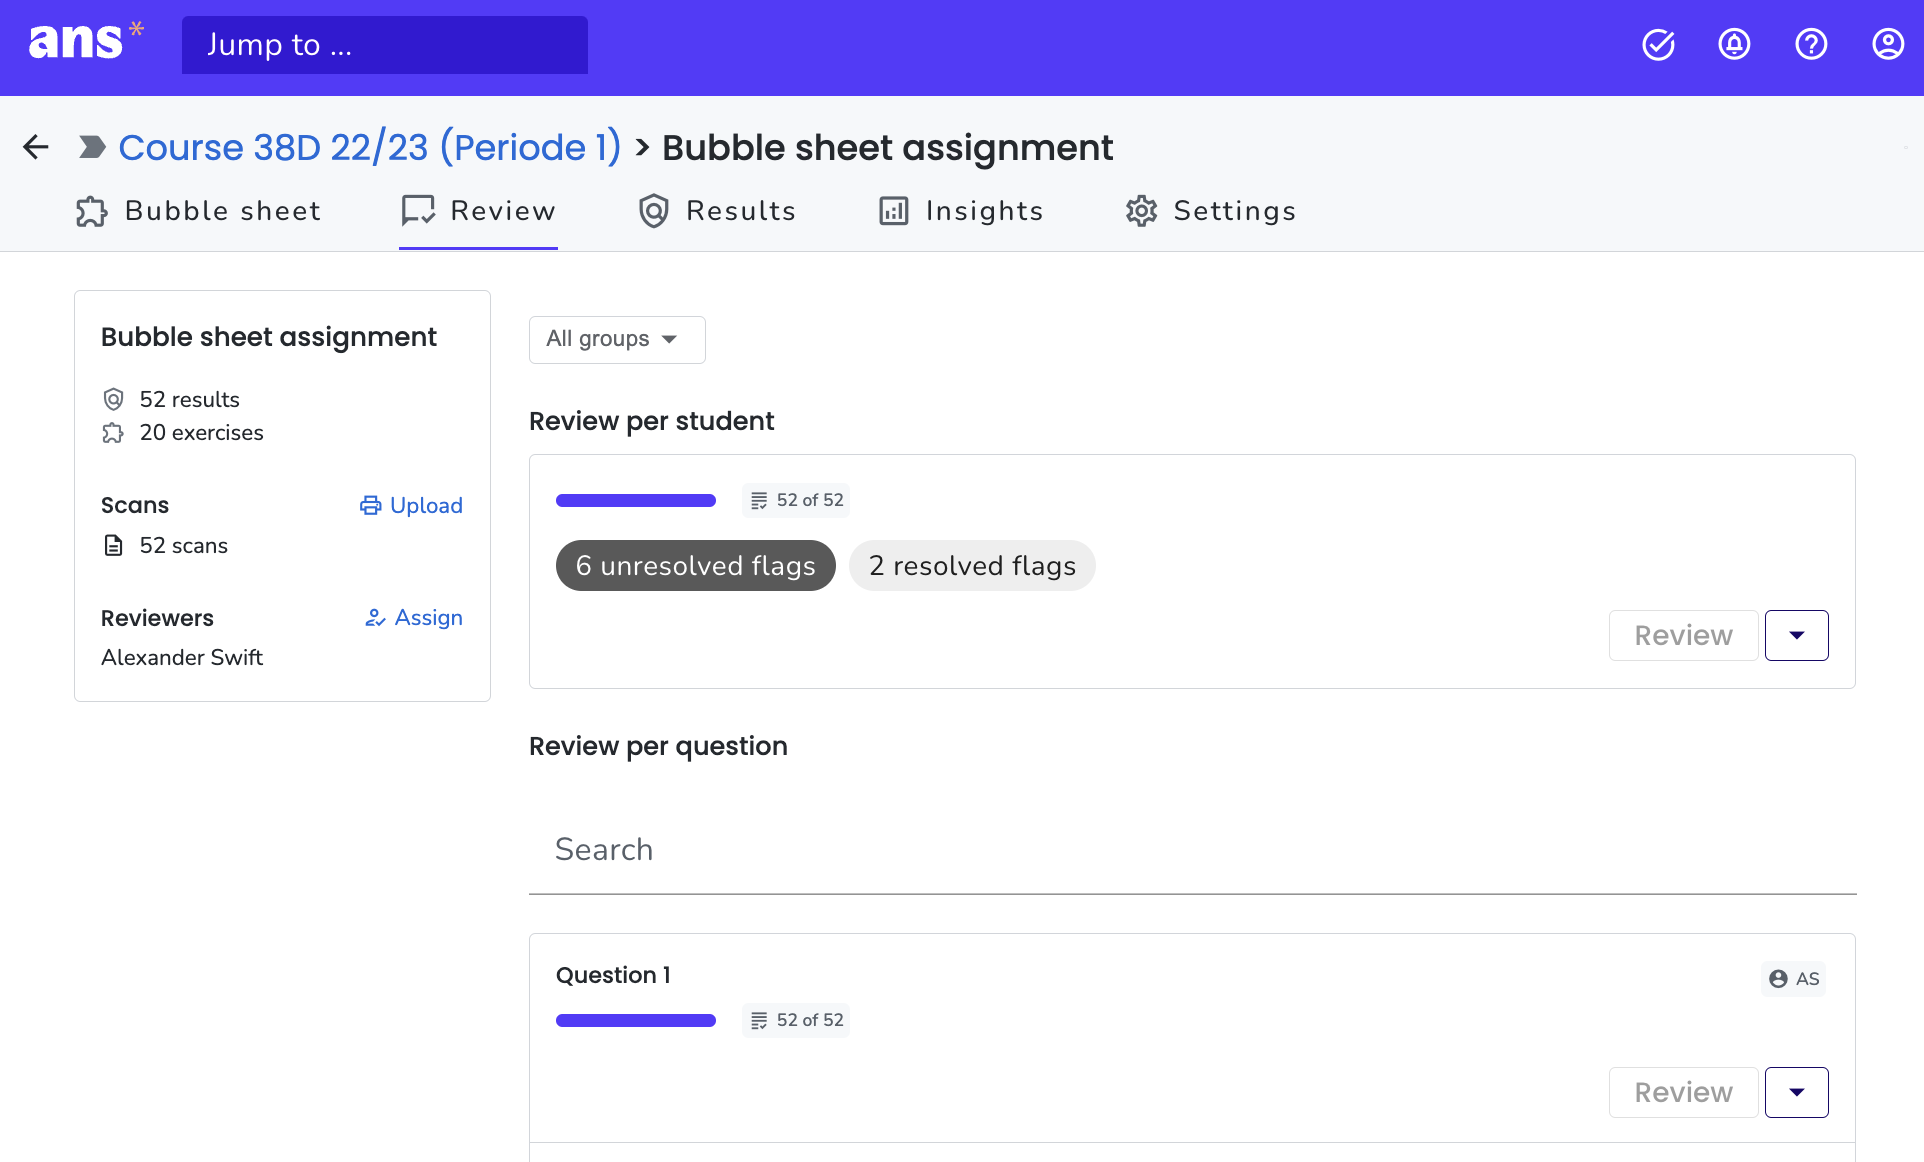Click the ans logo in header
The image size is (1924, 1162).
pos(86,42)
